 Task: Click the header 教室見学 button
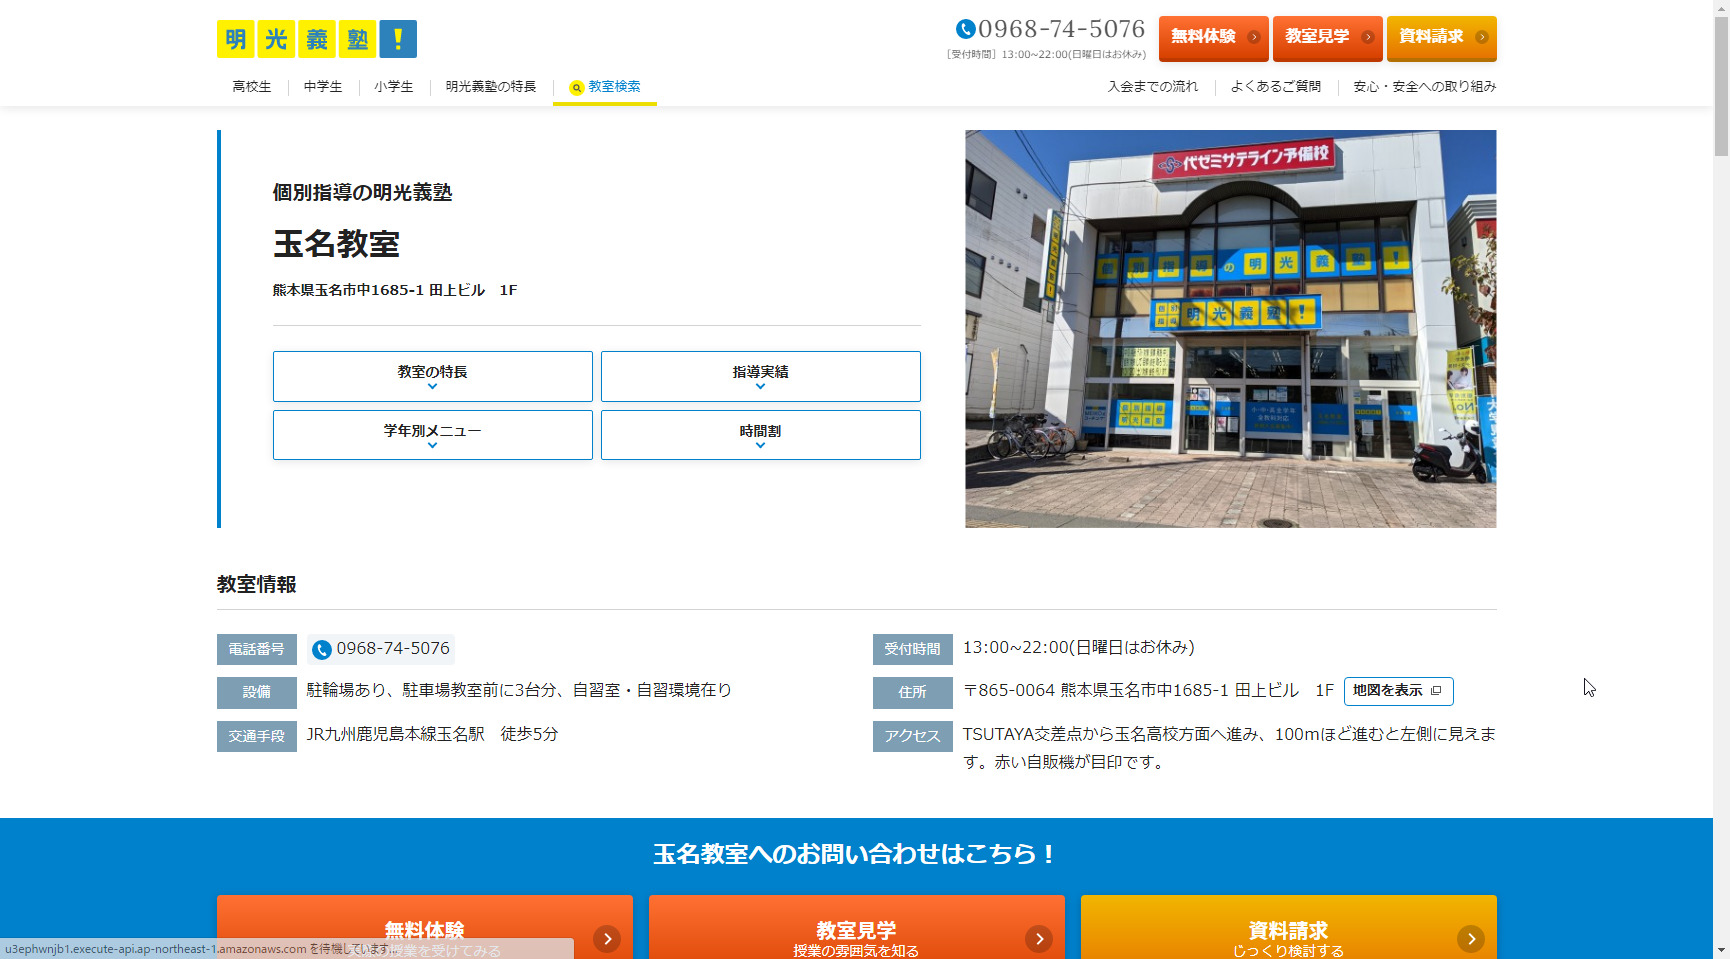click(1328, 38)
